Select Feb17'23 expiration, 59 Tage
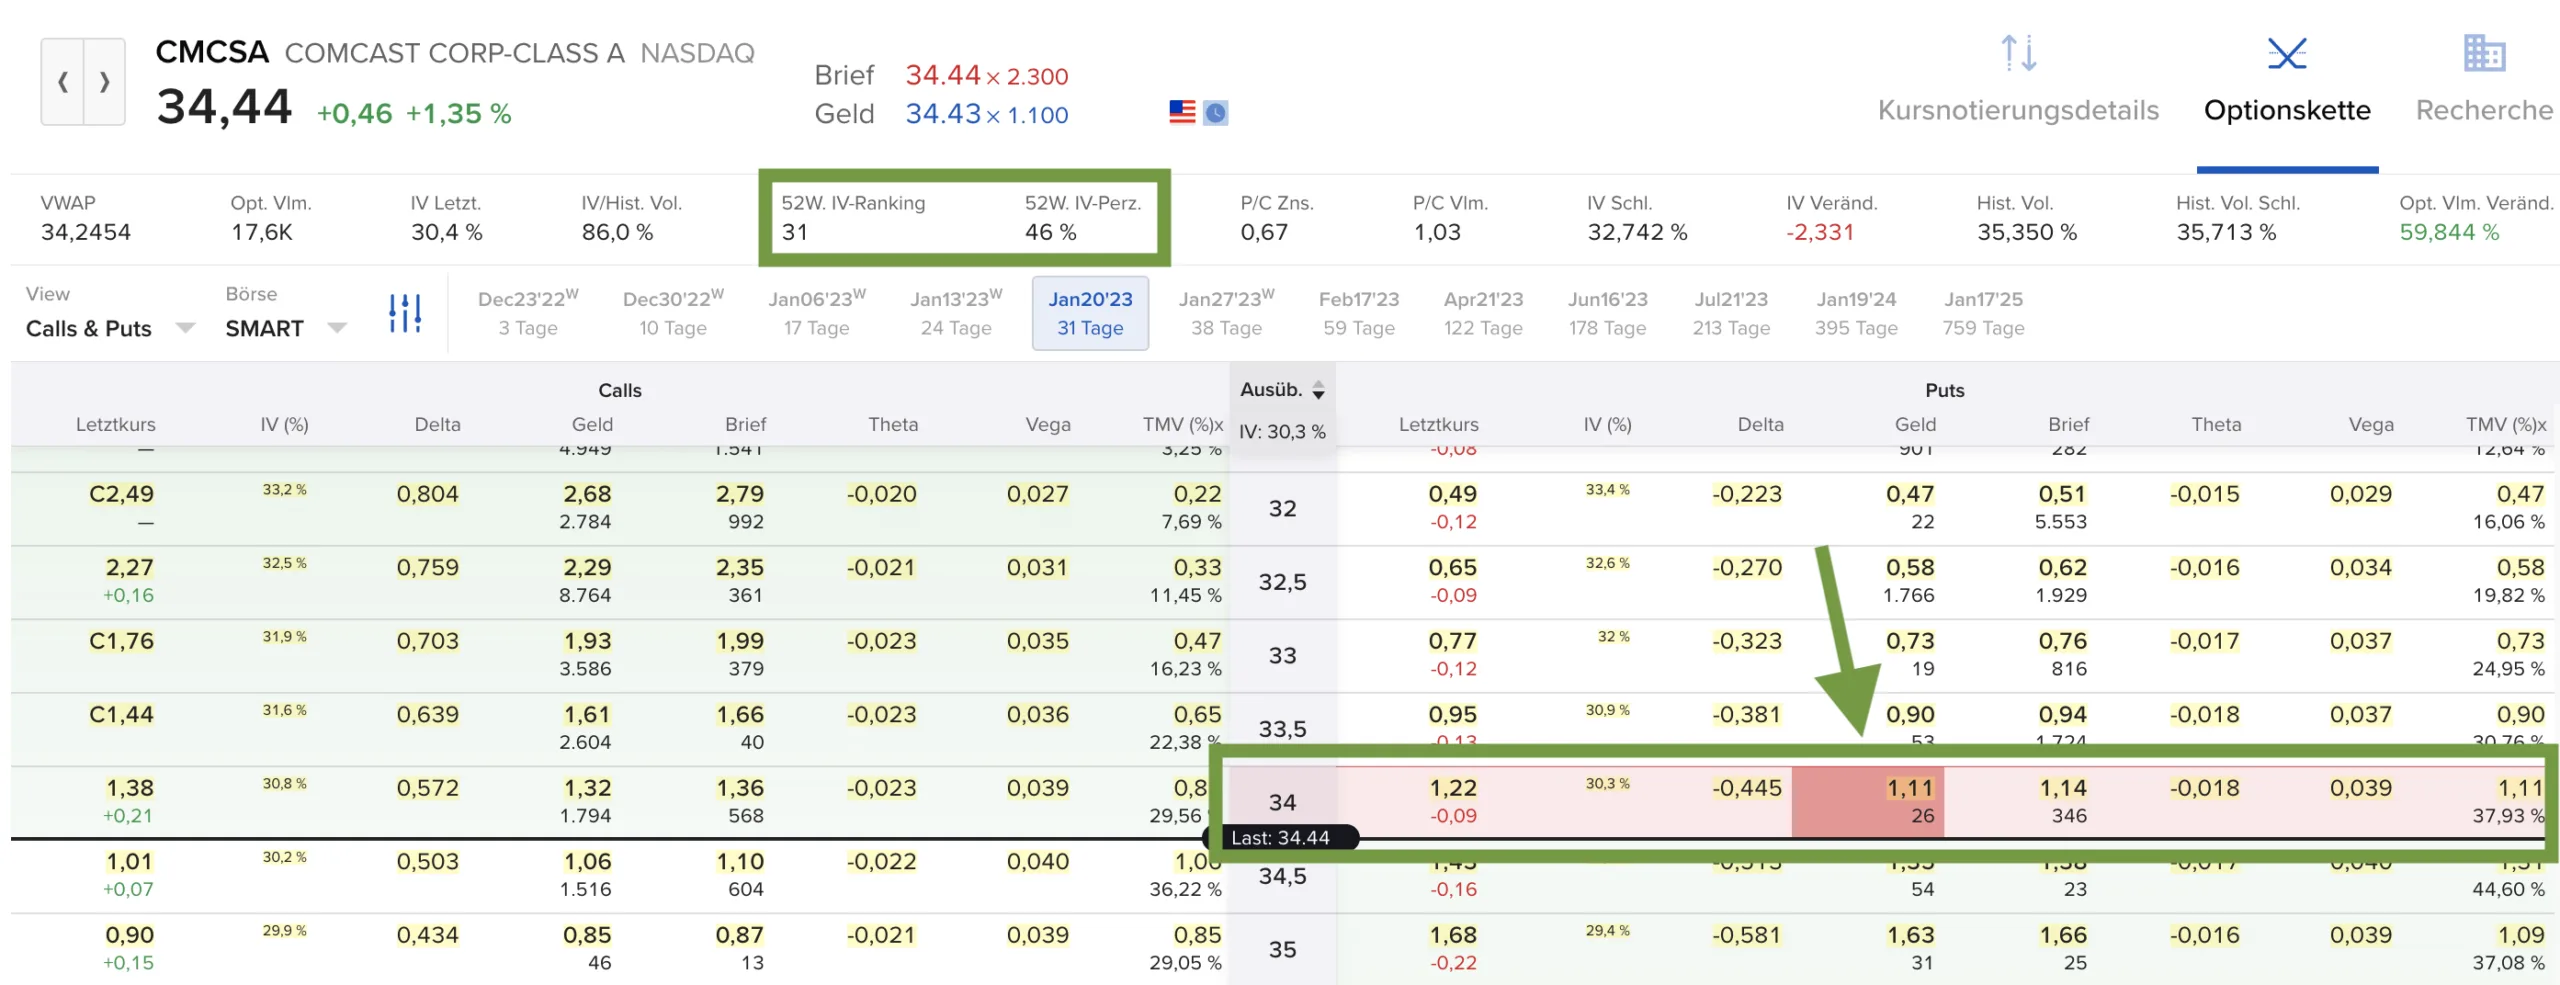The image size is (2560, 985). (1359, 313)
